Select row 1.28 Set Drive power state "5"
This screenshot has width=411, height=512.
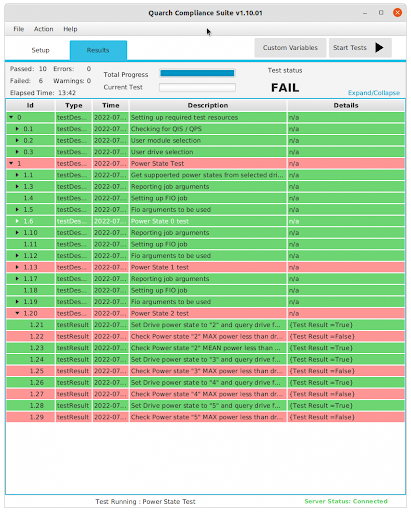pos(205,405)
